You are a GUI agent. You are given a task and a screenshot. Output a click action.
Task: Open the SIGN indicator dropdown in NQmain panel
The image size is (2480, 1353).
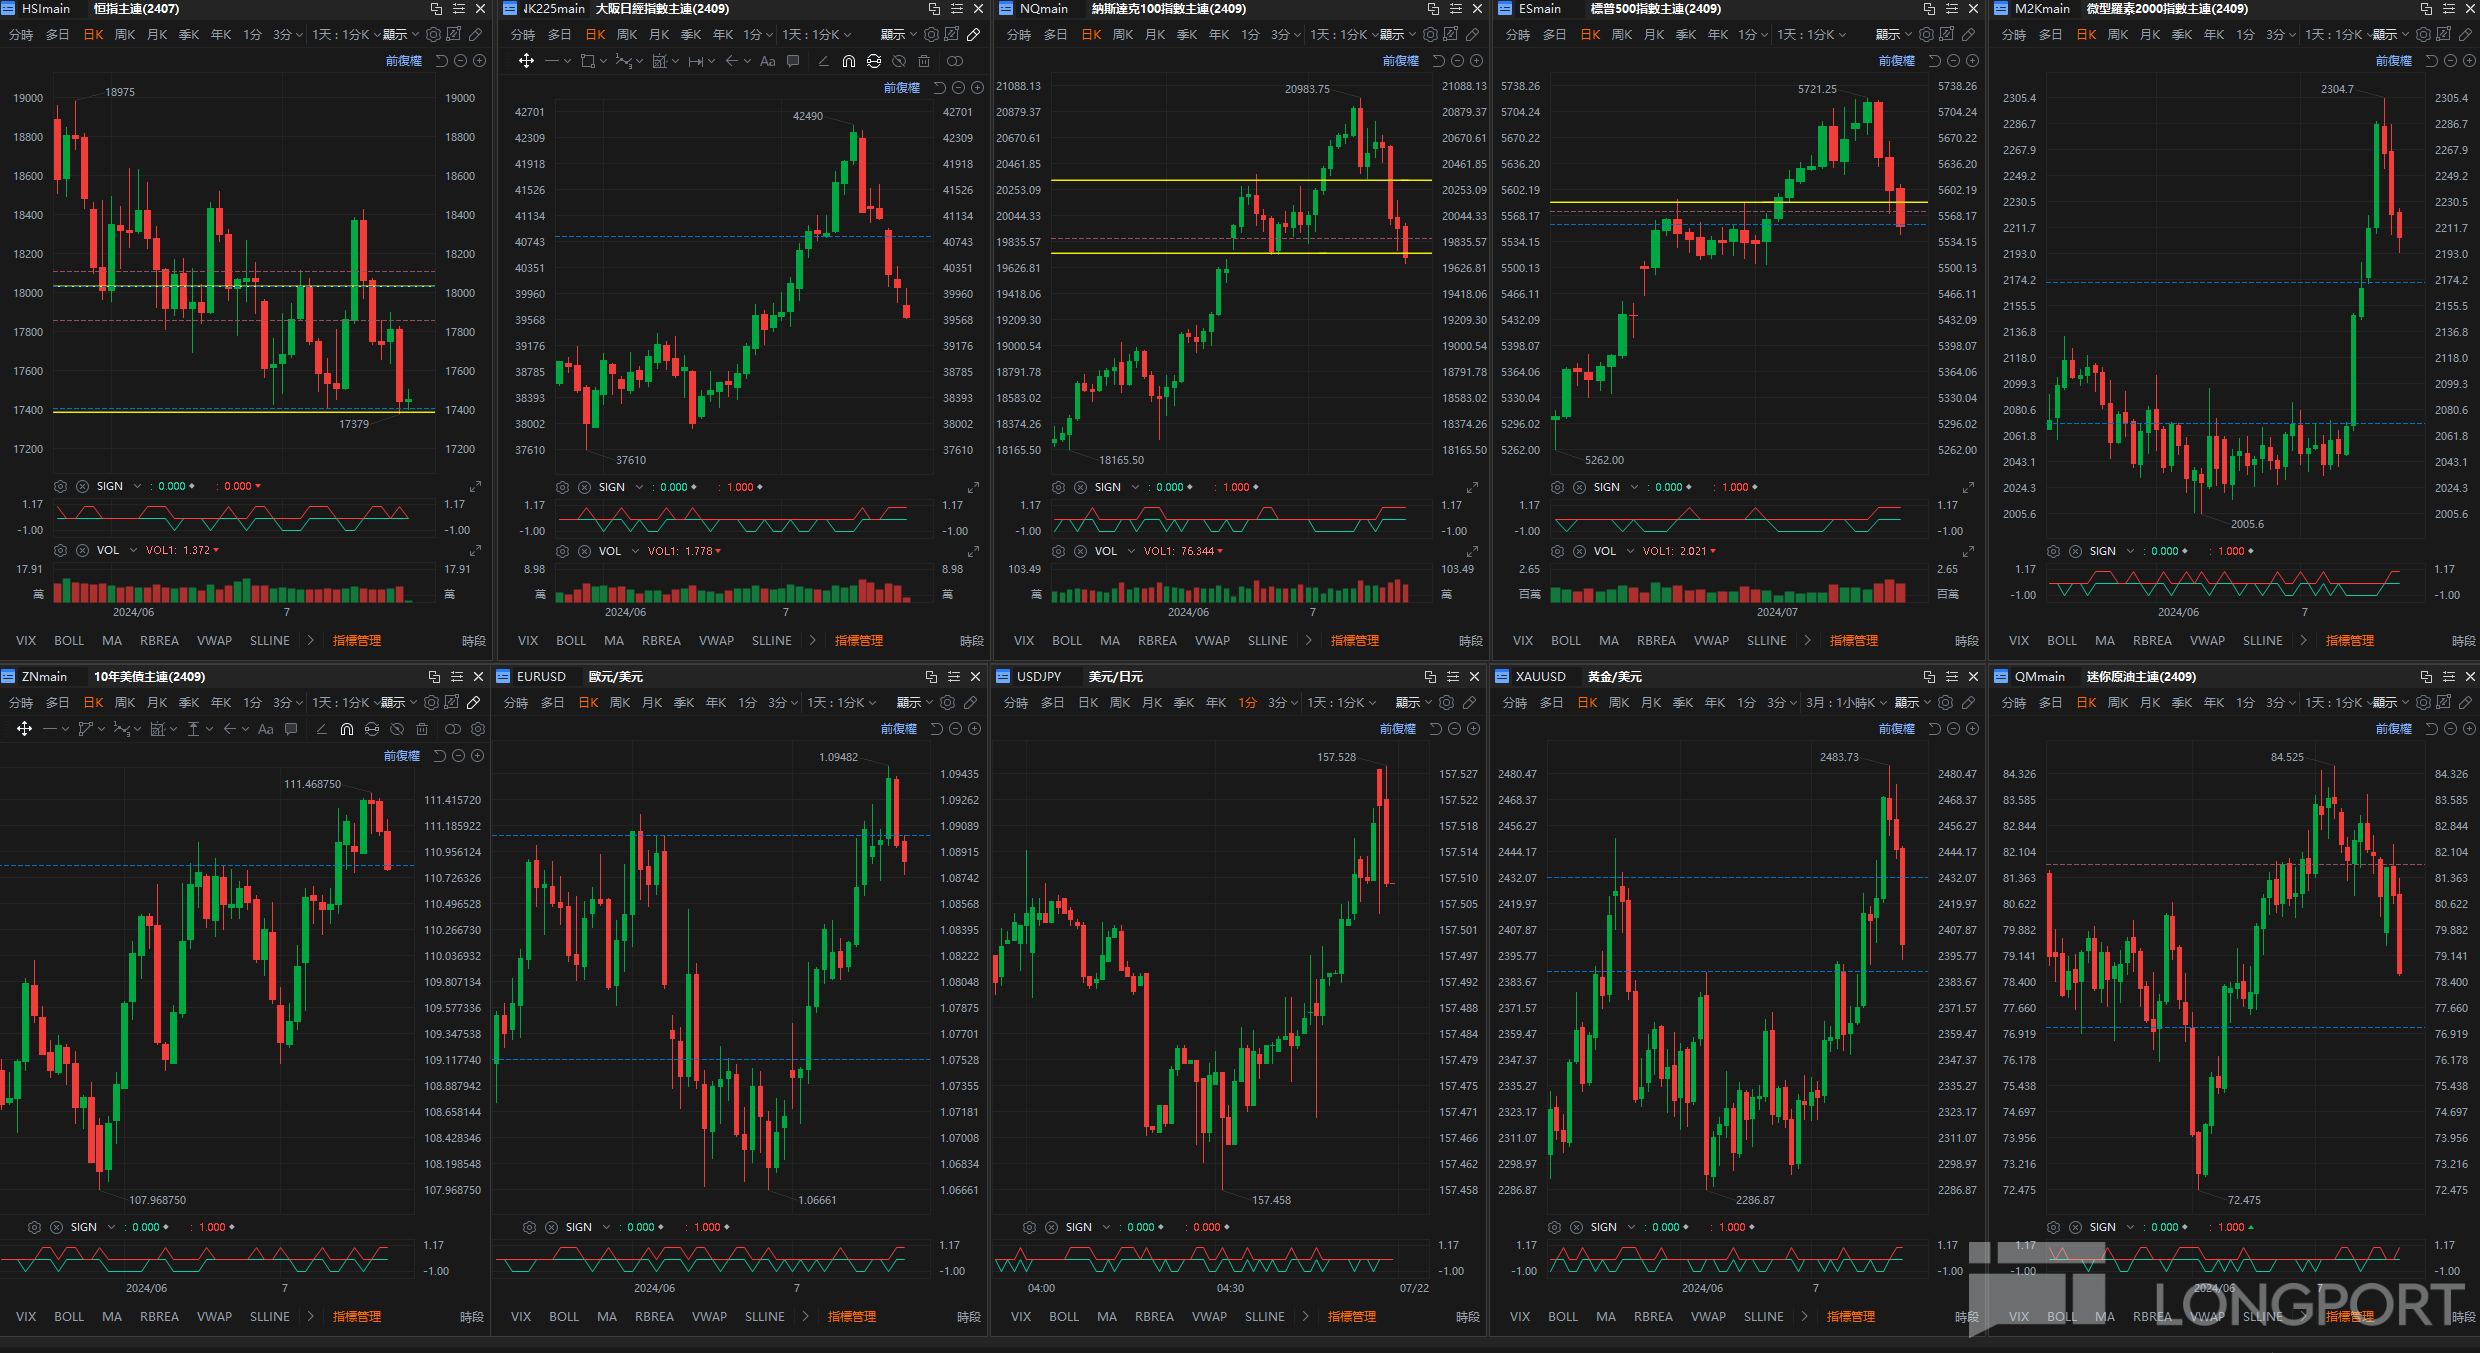coord(1135,487)
